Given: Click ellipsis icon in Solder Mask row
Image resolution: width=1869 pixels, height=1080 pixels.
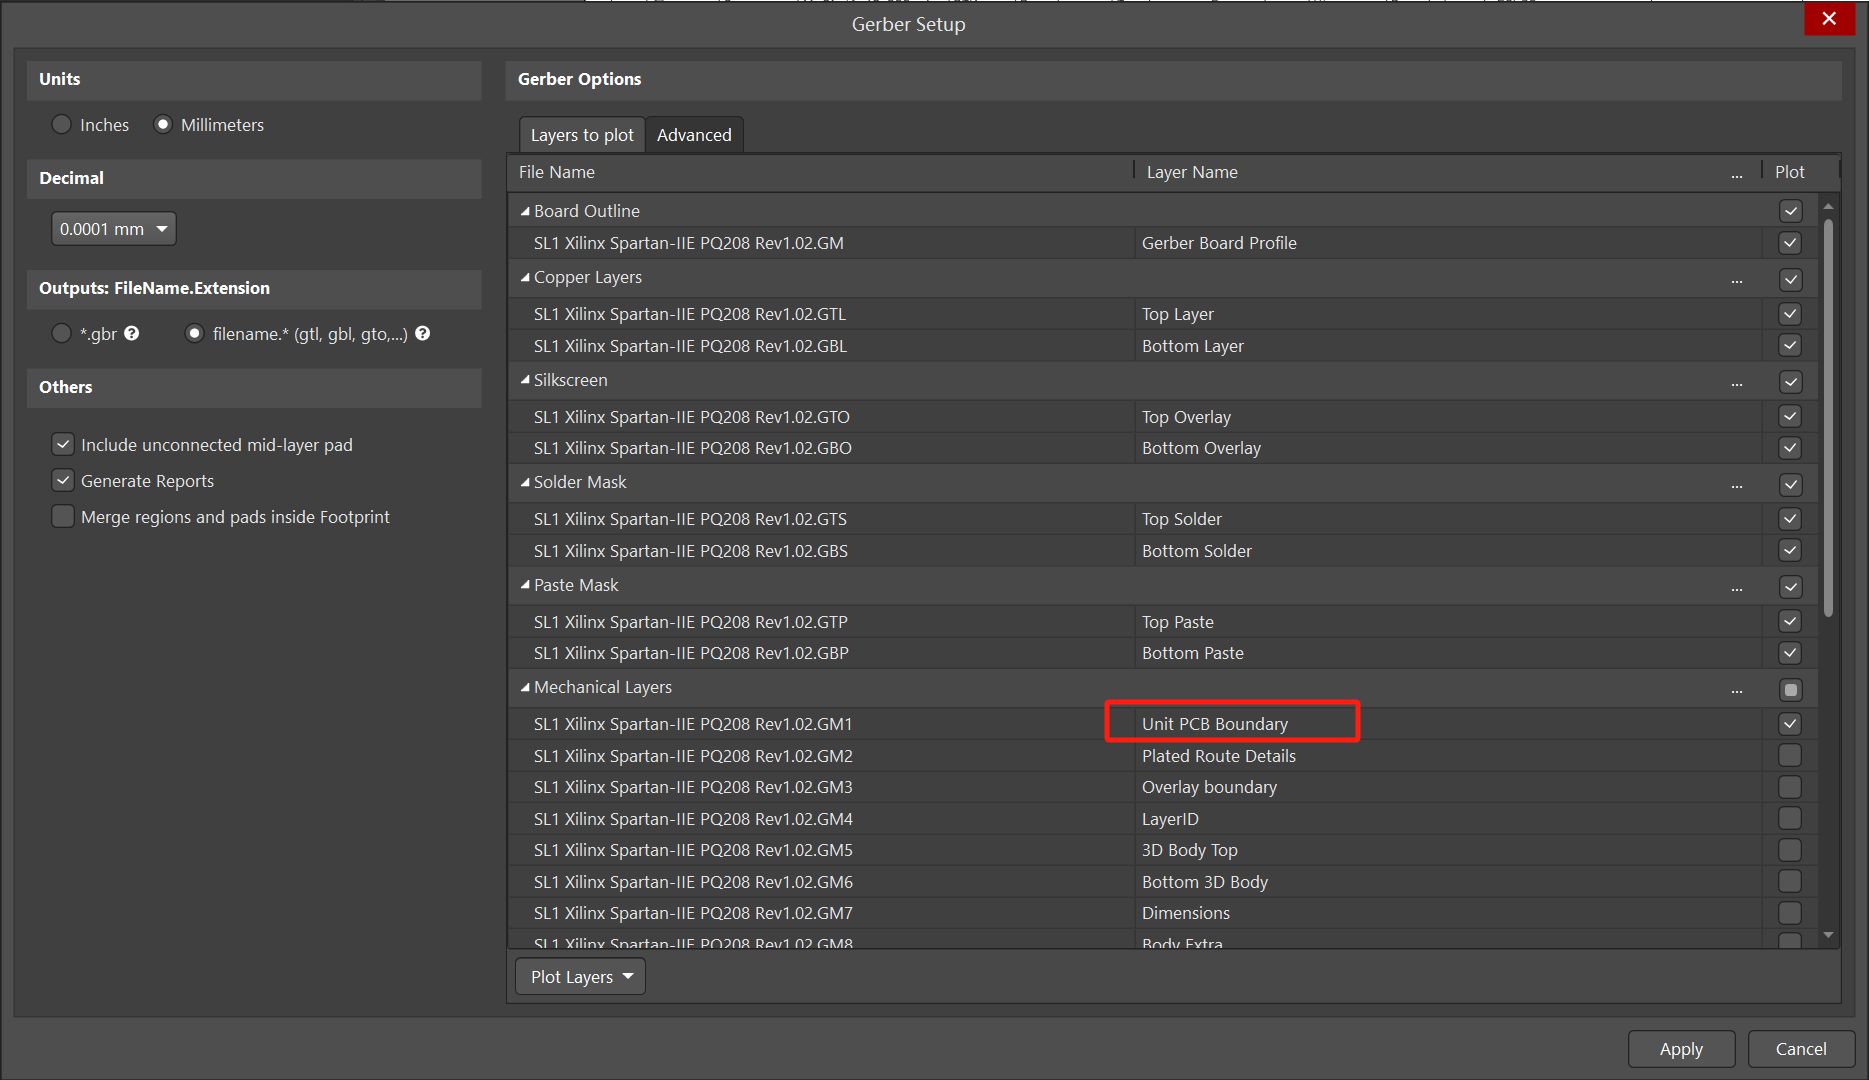Looking at the screenshot, I should coord(1737,485).
